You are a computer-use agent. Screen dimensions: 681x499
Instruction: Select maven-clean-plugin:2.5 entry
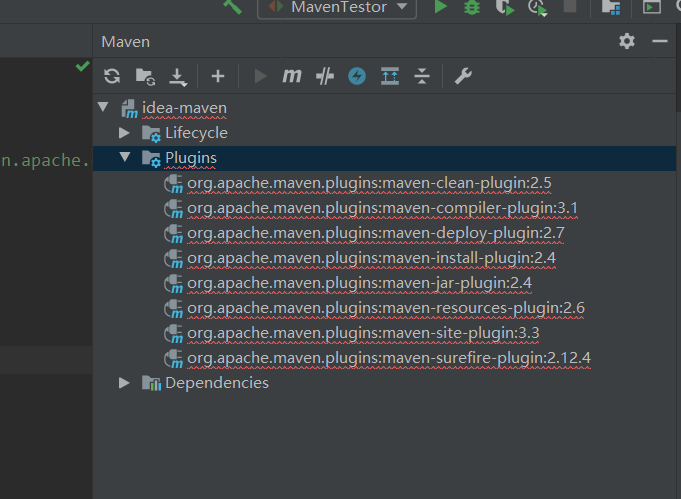(x=369, y=183)
